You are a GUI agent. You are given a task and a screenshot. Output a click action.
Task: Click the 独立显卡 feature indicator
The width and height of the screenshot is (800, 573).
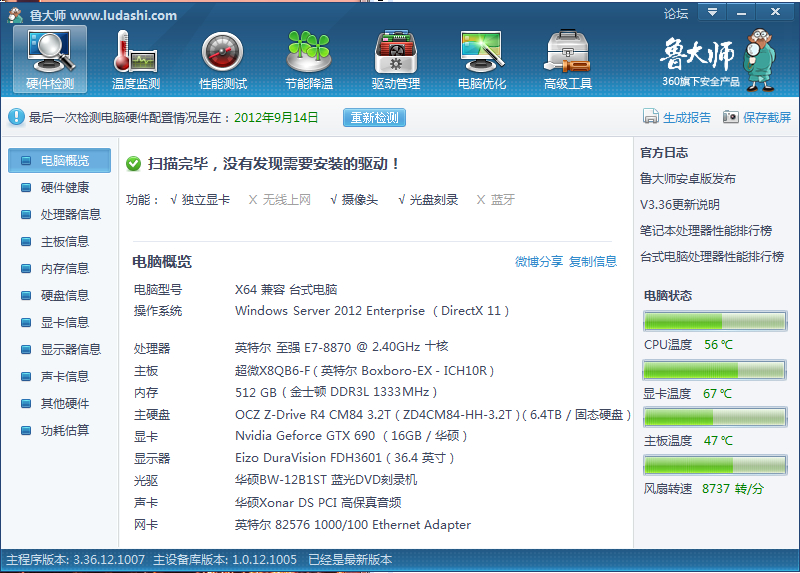click(200, 200)
